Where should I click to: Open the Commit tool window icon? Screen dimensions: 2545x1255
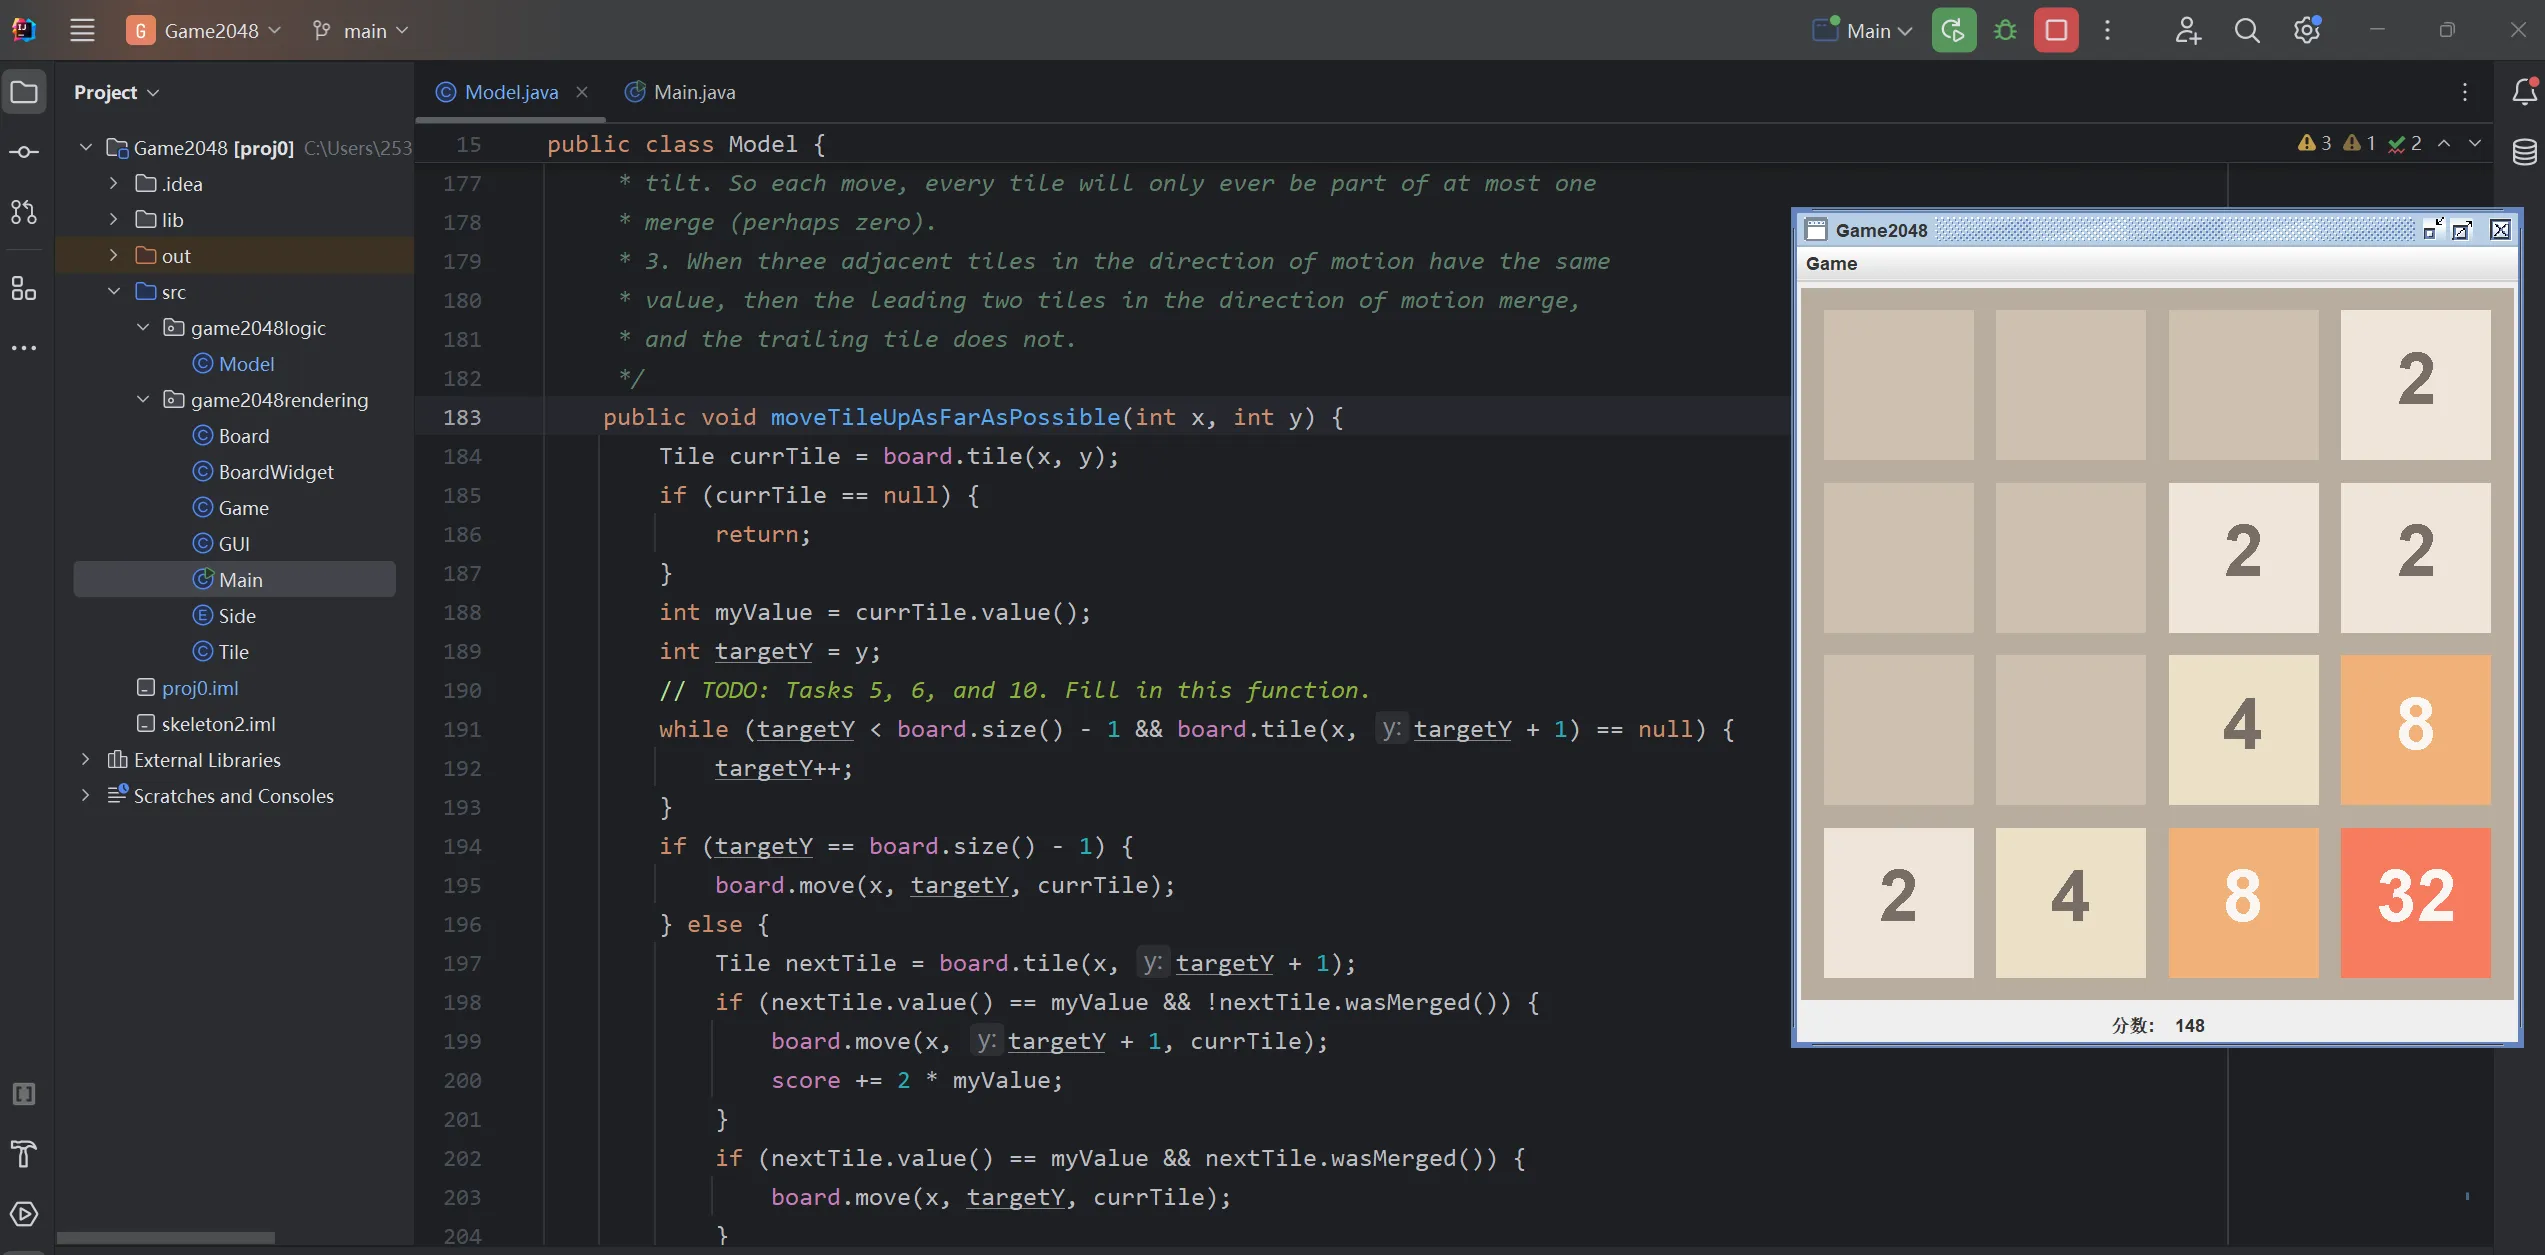click(x=24, y=152)
